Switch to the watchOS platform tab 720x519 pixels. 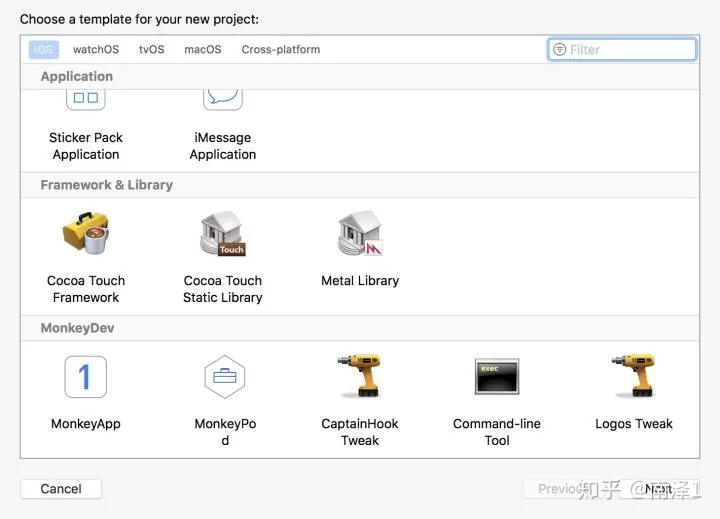96,50
